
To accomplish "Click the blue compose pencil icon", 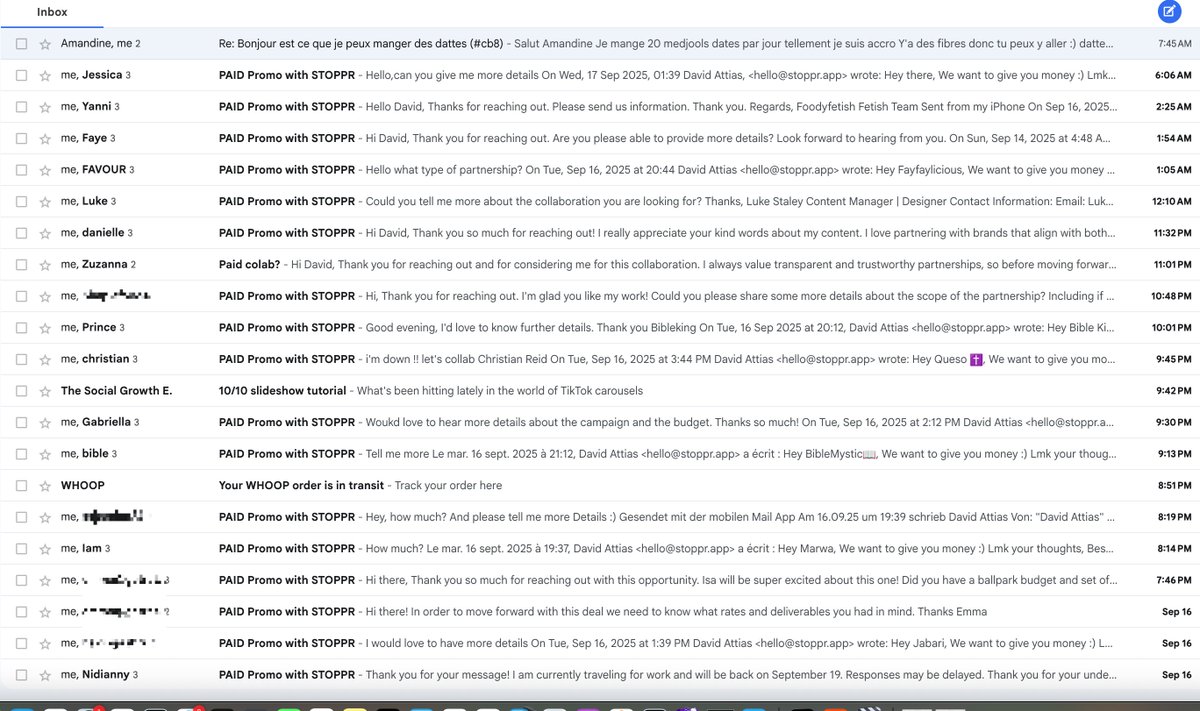I will 1168,11.
